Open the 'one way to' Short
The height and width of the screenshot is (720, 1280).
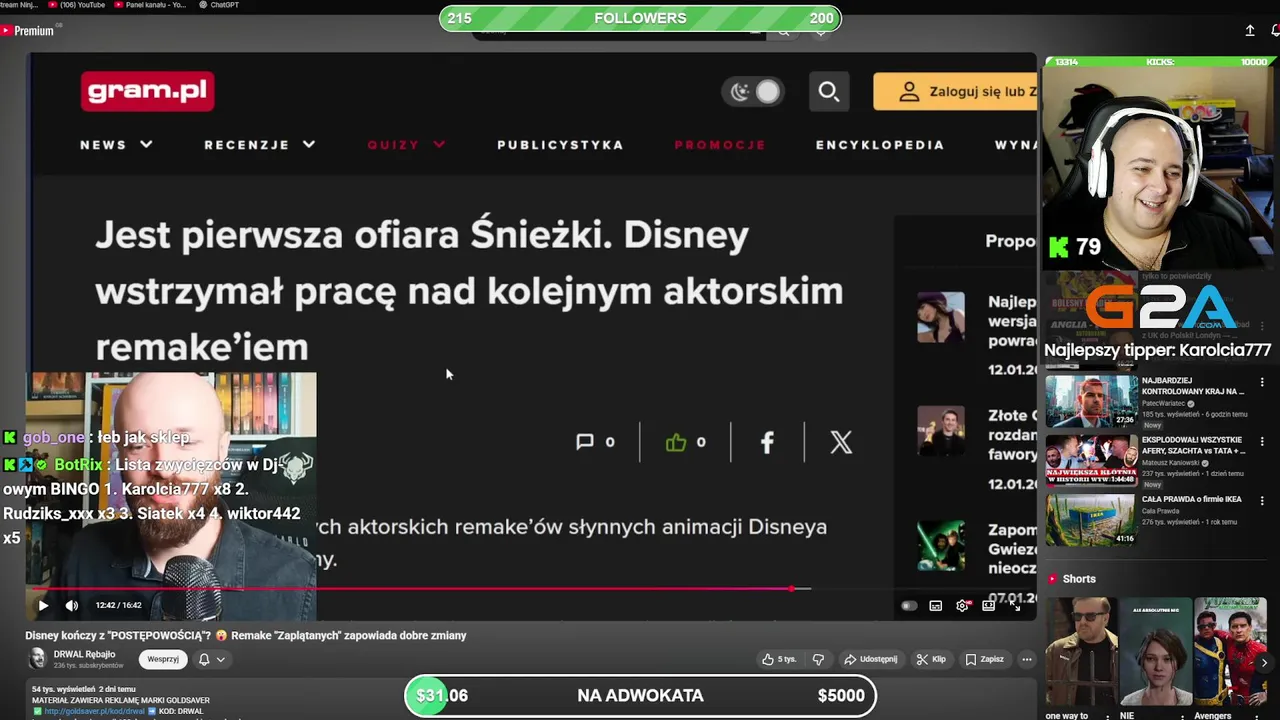pos(1082,651)
